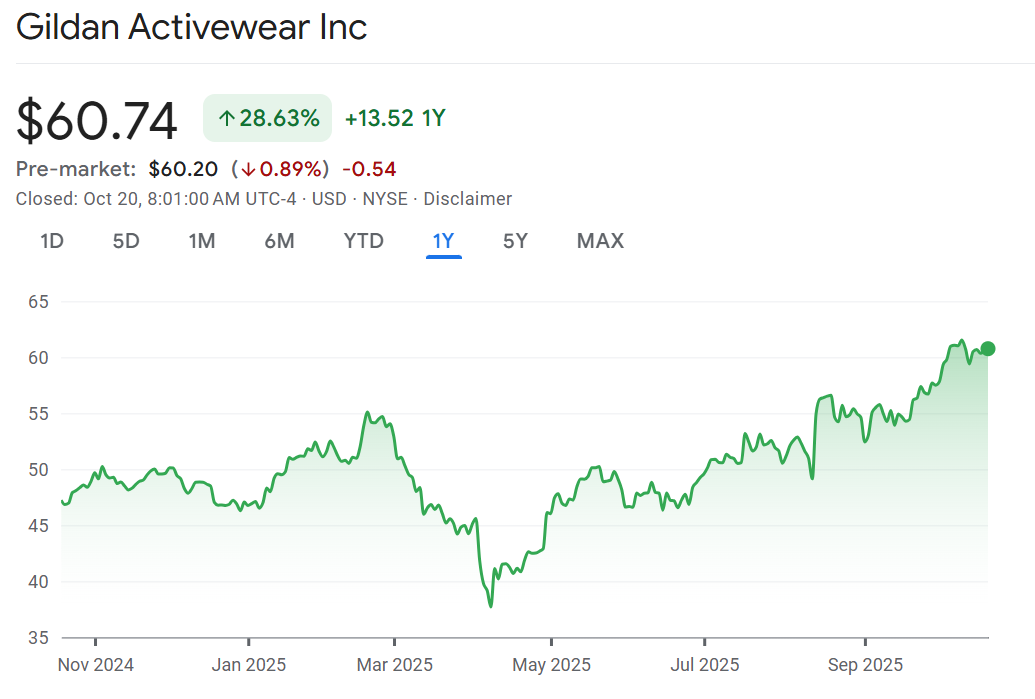Click the green endpoint dot on chart
This screenshot has height=699, width=1035.
click(988, 348)
